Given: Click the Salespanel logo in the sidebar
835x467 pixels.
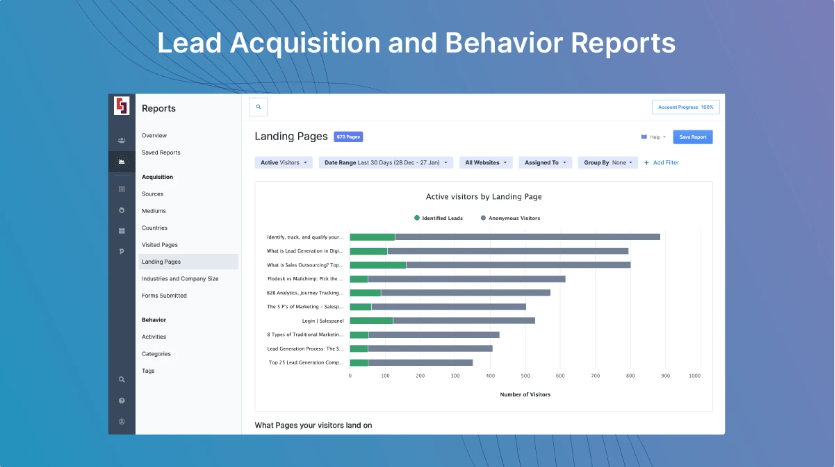Looking at the screenshot, I should tap(122, 106).
